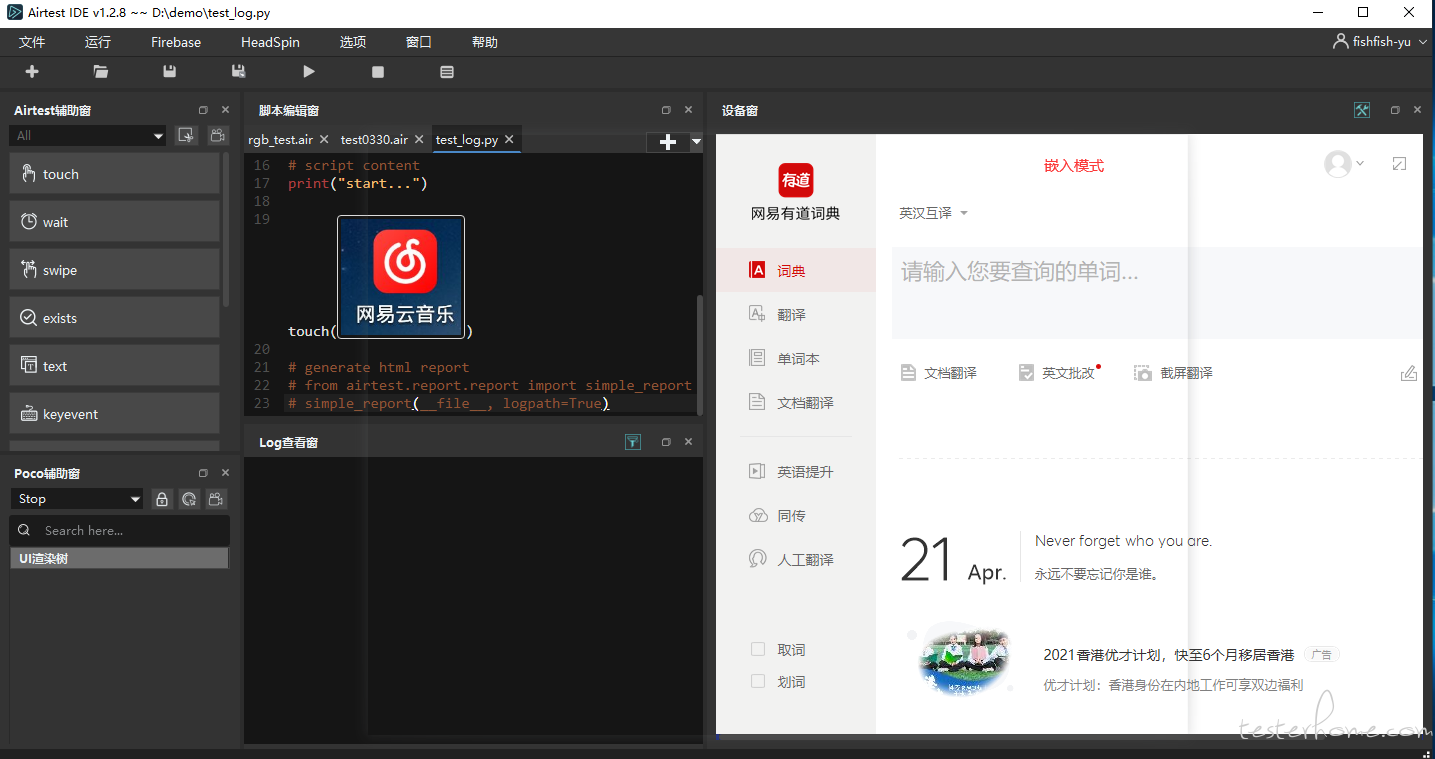Viewport: 1435px width, 759px height.
Task: Stop the script with the square icon
Action: (378, 72)
